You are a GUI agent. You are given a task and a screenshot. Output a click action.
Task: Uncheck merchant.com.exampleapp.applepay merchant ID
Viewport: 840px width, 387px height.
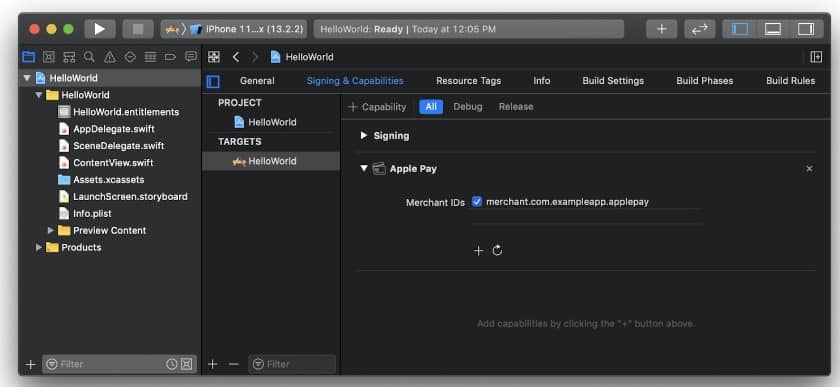coord(477,202)
